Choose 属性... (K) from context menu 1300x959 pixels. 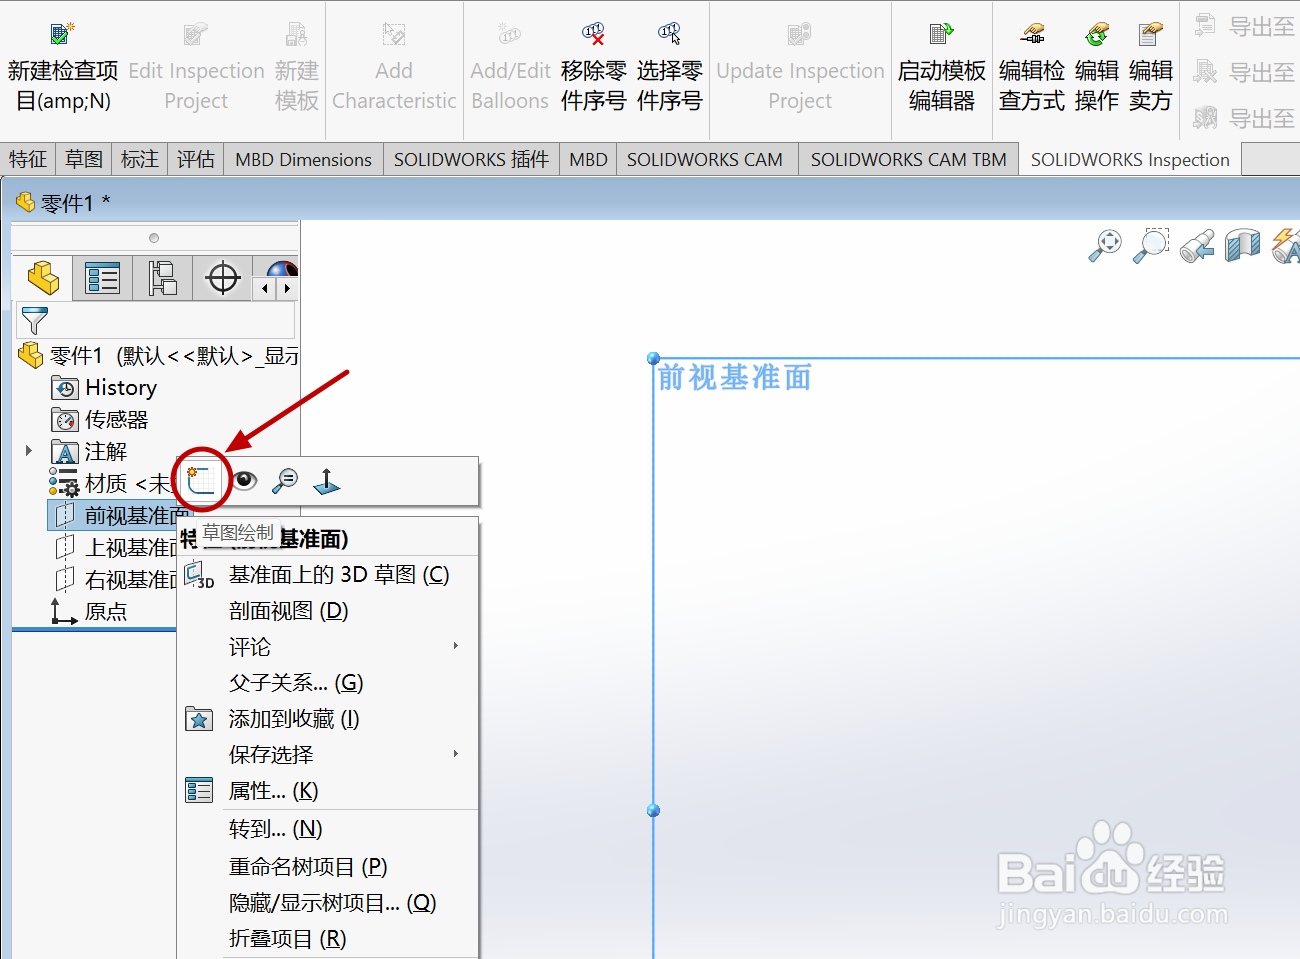pyautogui.click(x=328, y=791)
